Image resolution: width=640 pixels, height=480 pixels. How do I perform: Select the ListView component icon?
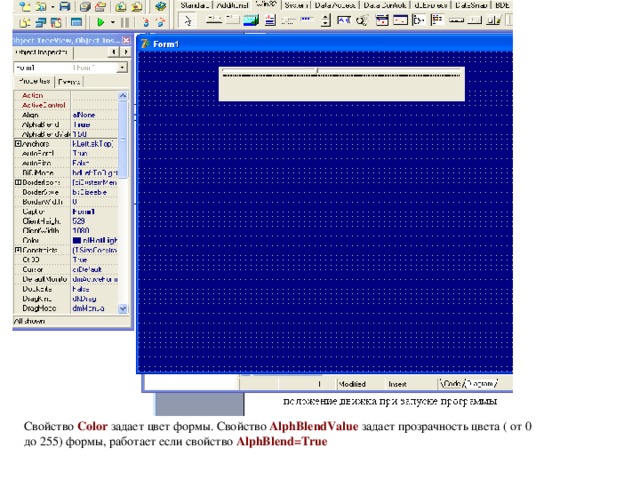437,20
